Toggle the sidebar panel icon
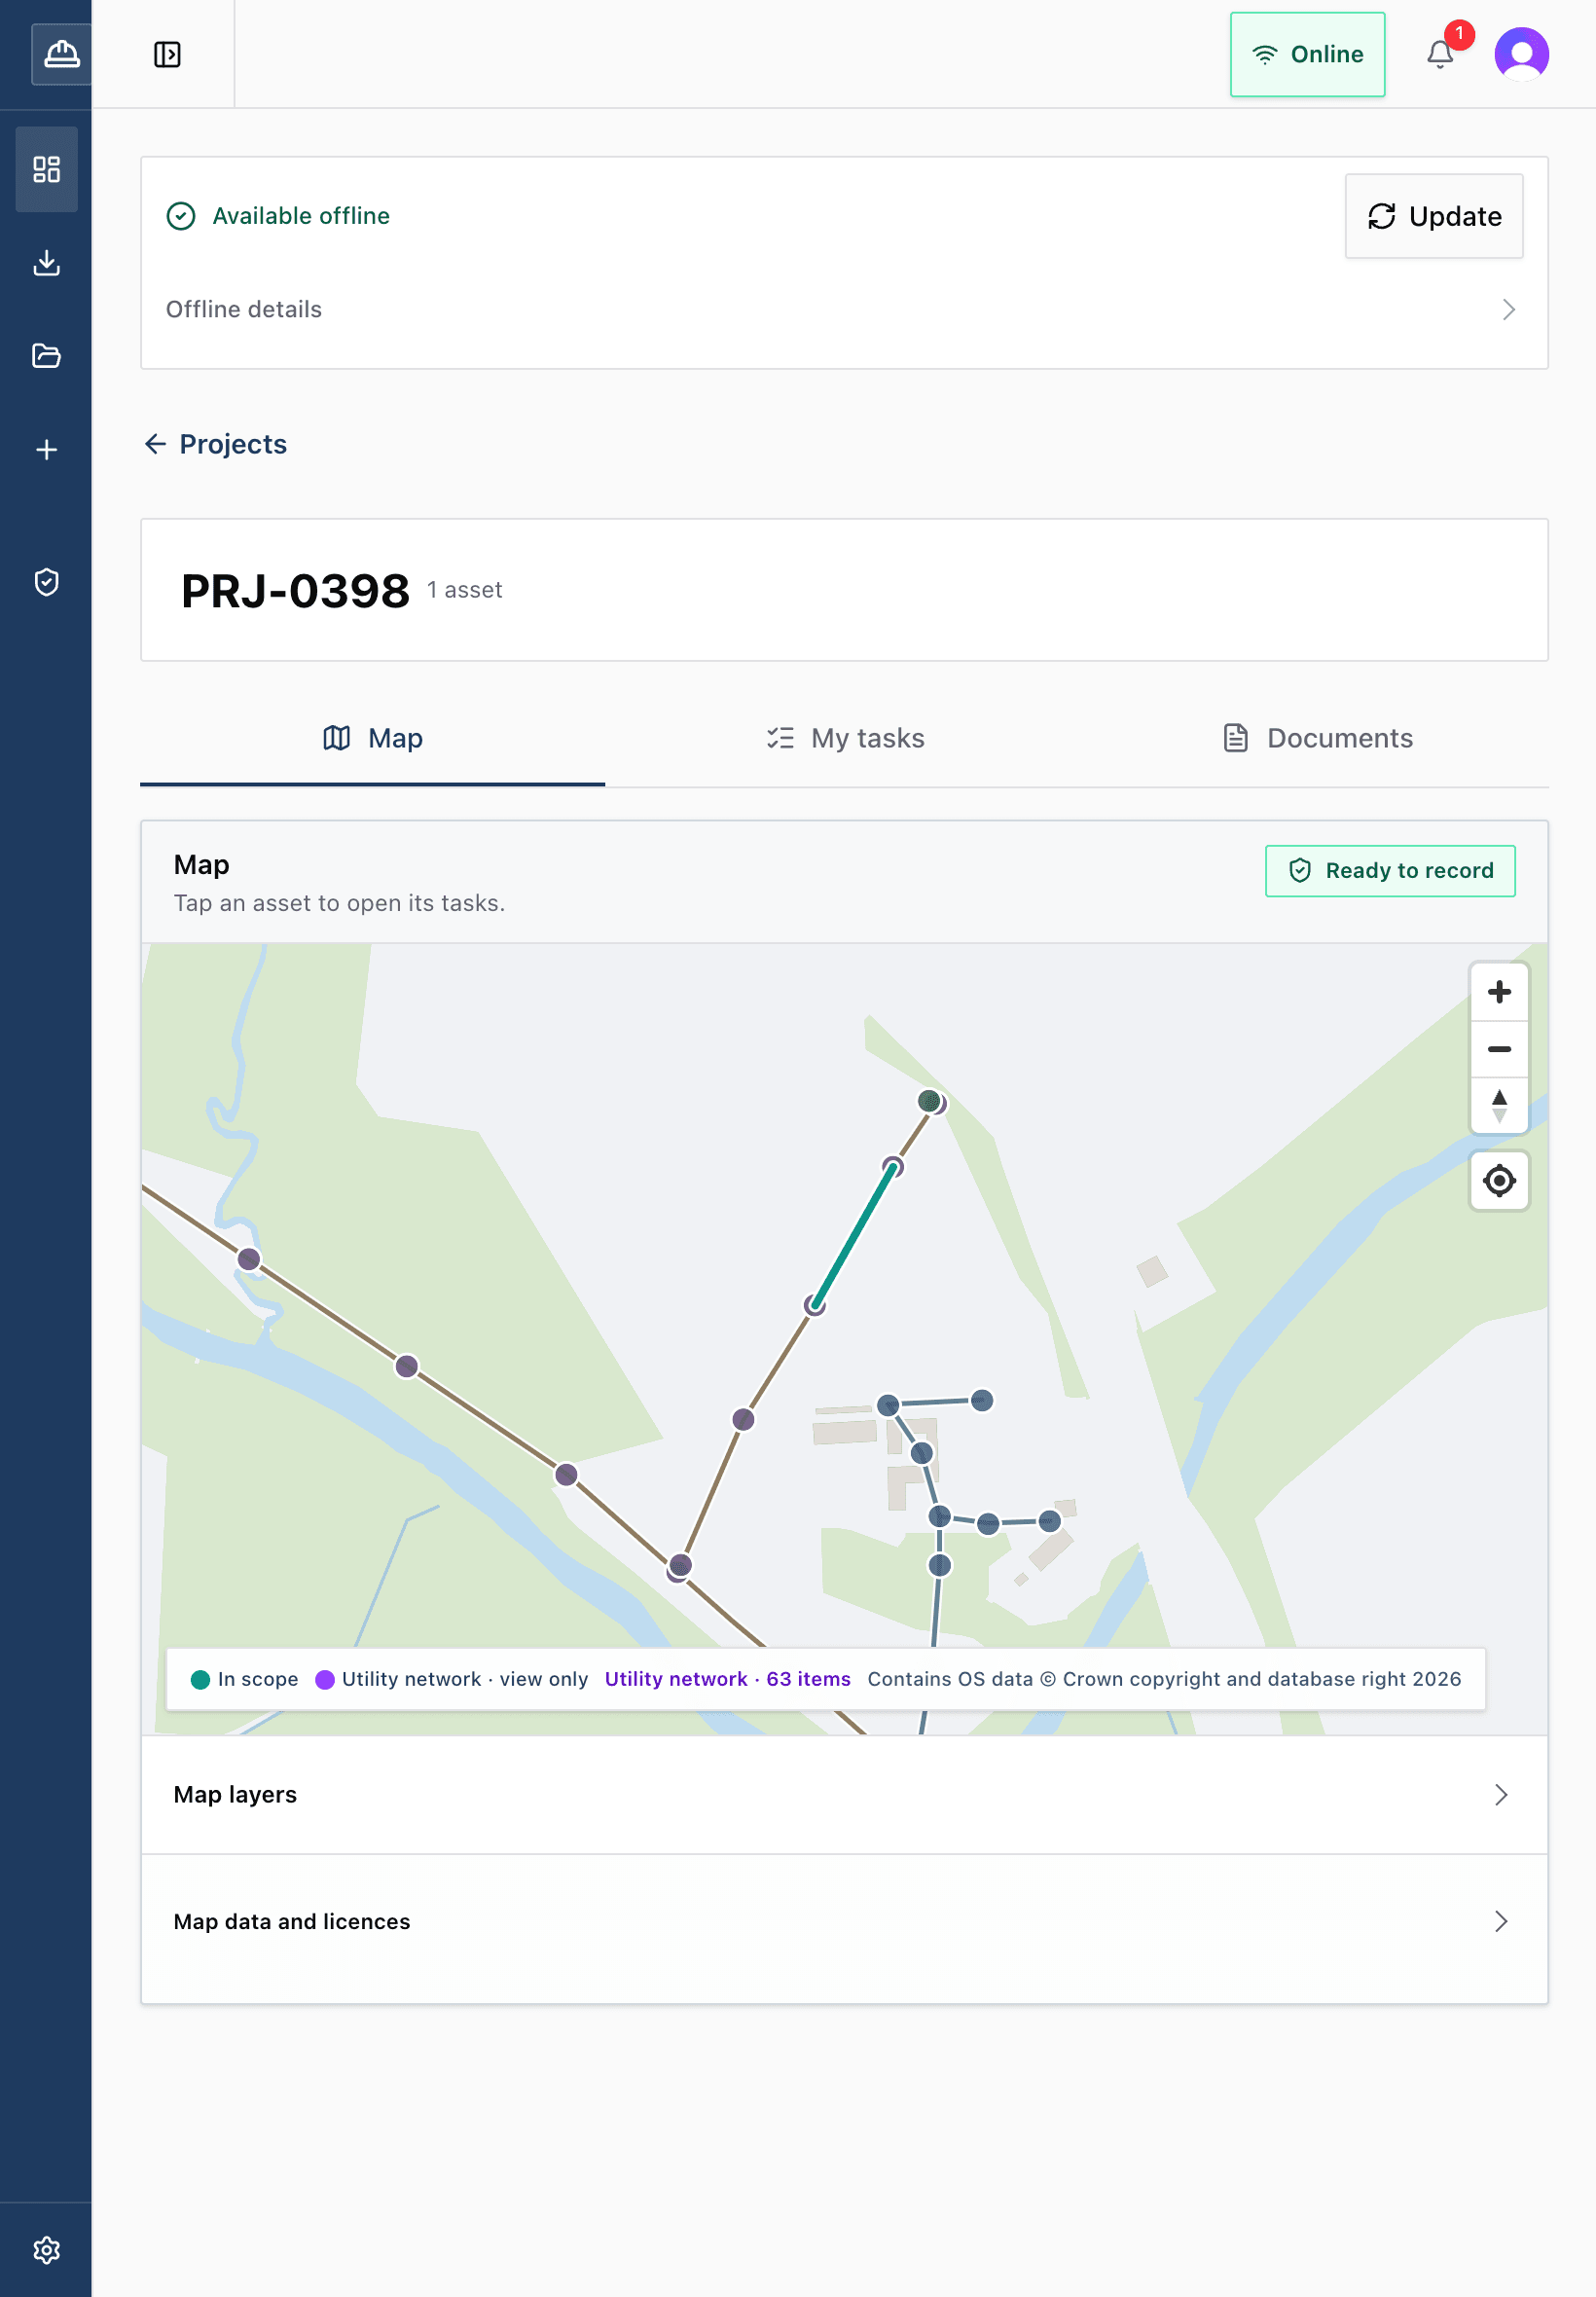 [x=167, y=54]
